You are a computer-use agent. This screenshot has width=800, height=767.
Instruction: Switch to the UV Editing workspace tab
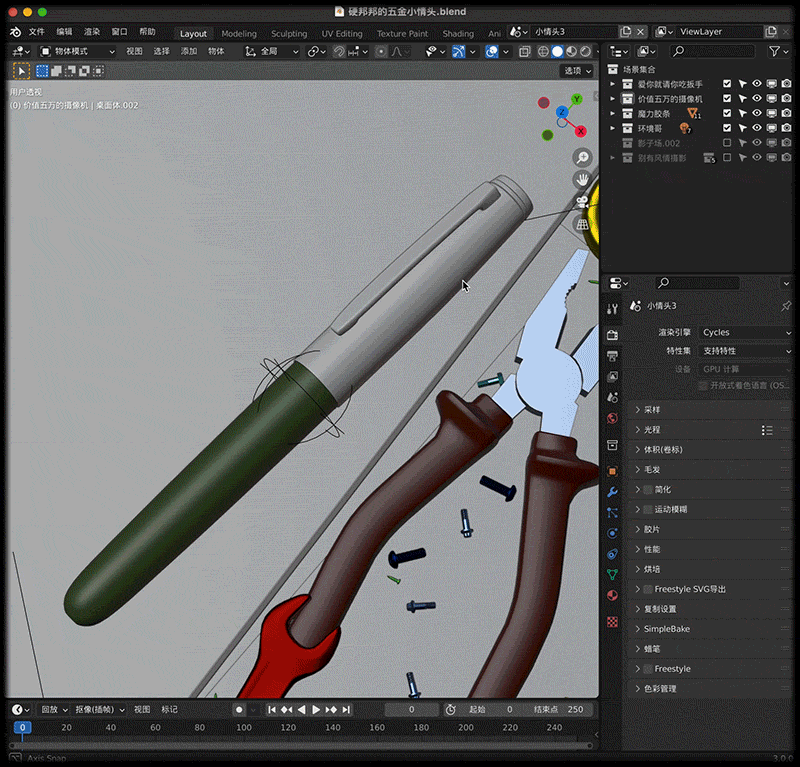342,34
